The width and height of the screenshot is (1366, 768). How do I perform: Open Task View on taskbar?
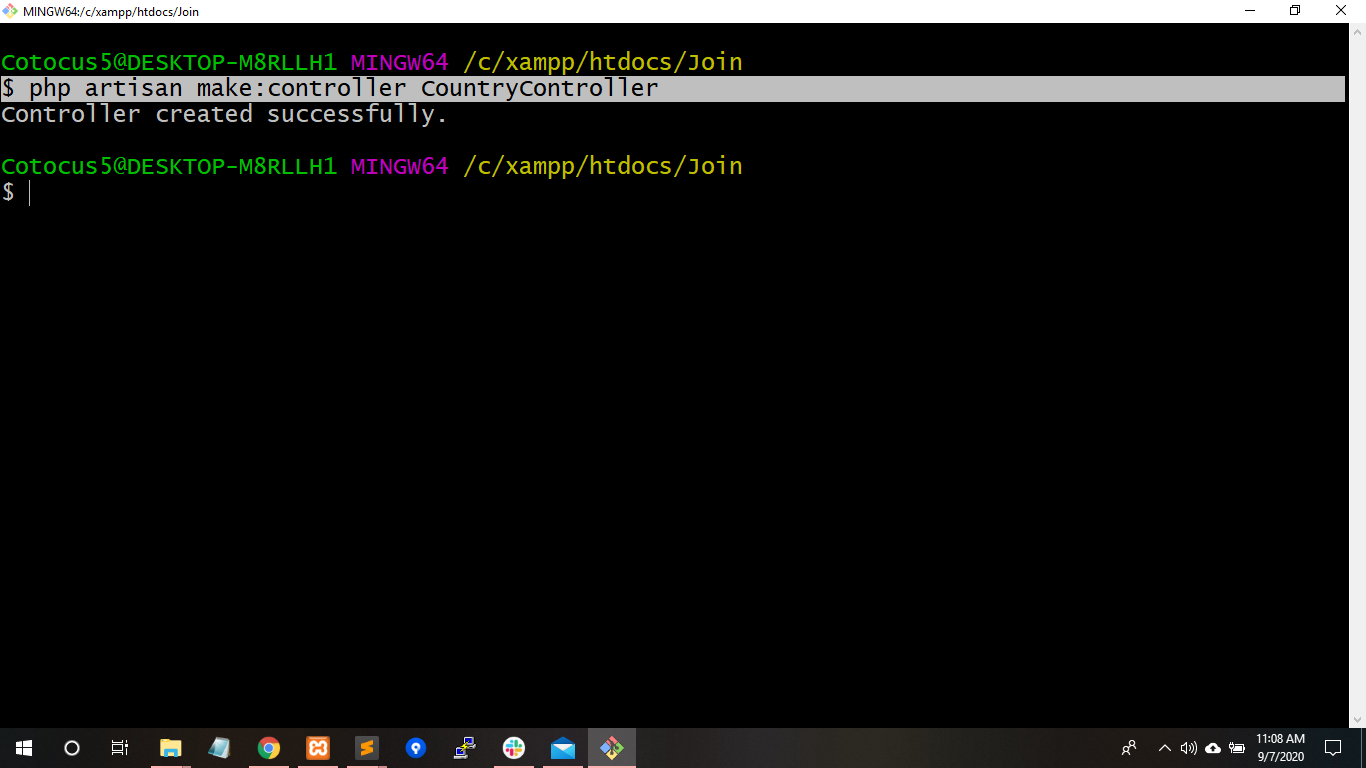coord(120,748)
